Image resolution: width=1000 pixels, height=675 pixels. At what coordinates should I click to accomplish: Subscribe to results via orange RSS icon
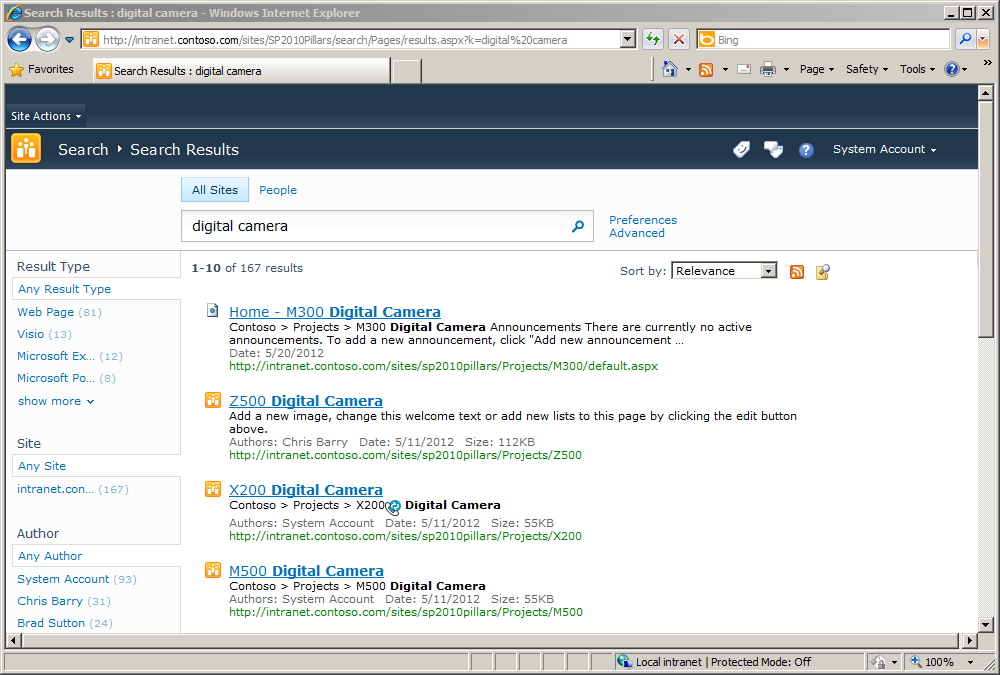tap(797, 272)
